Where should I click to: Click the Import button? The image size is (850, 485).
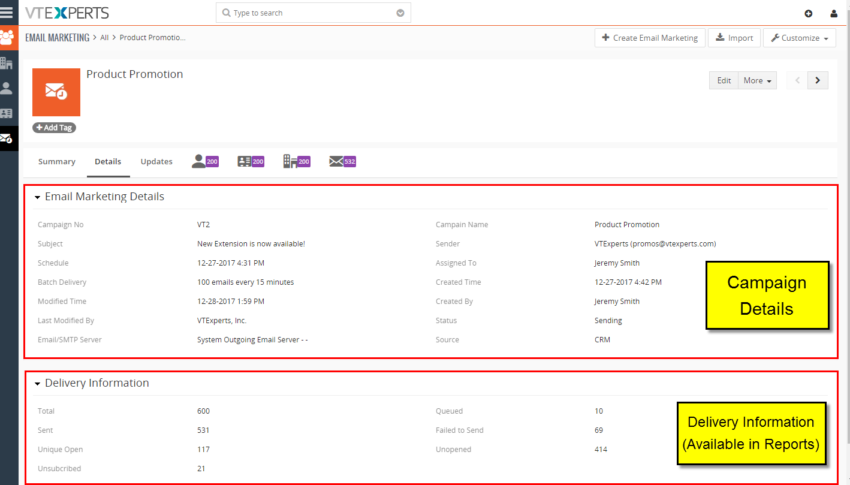click(734, 38)
